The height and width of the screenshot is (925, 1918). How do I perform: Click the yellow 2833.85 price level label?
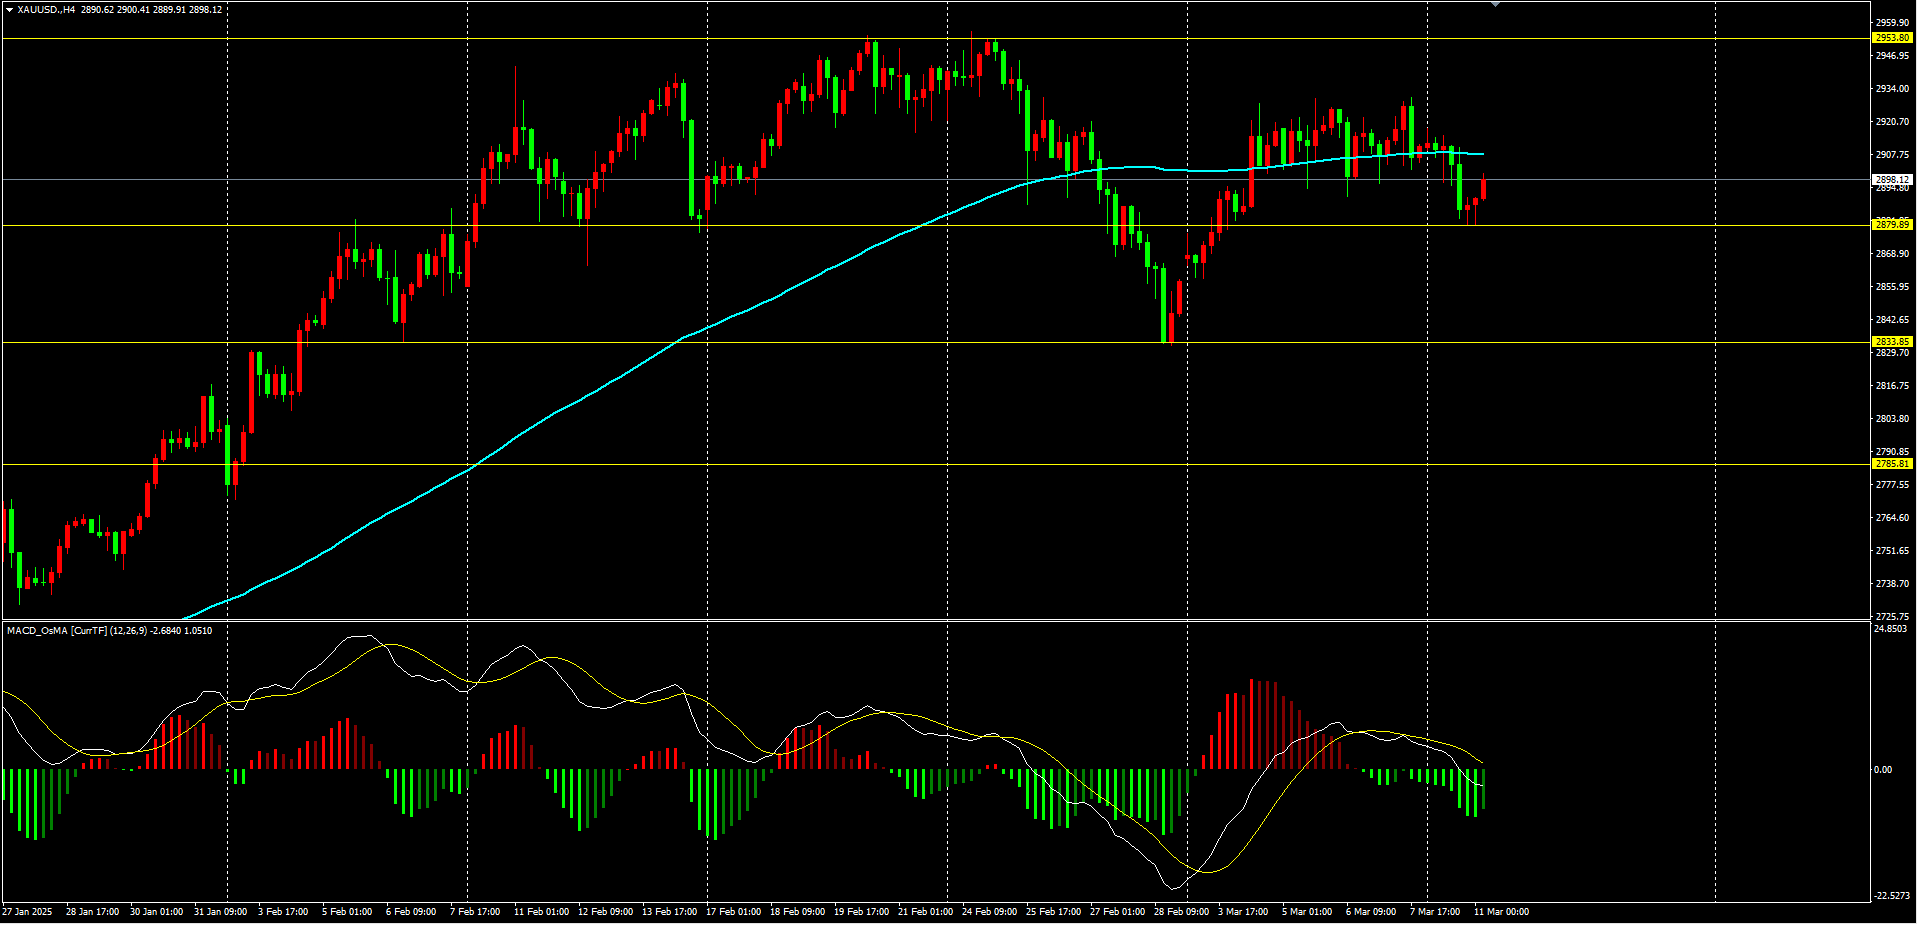tap(1891, 342)
